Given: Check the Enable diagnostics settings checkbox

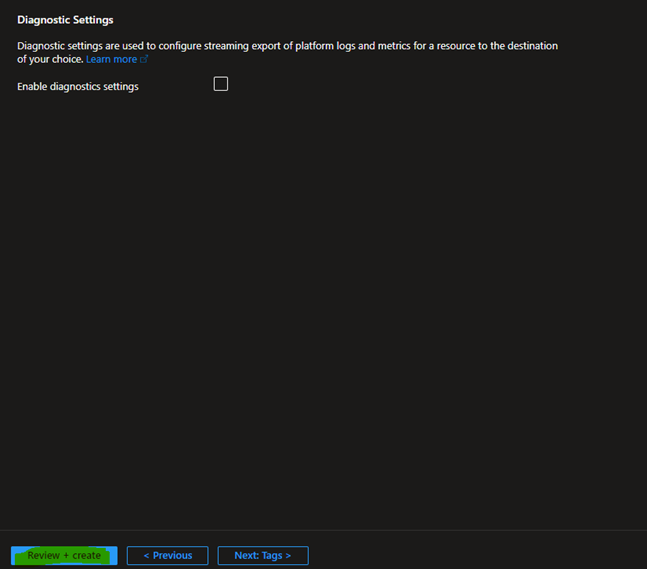Looking at the screenshot, I should (221, 84).
